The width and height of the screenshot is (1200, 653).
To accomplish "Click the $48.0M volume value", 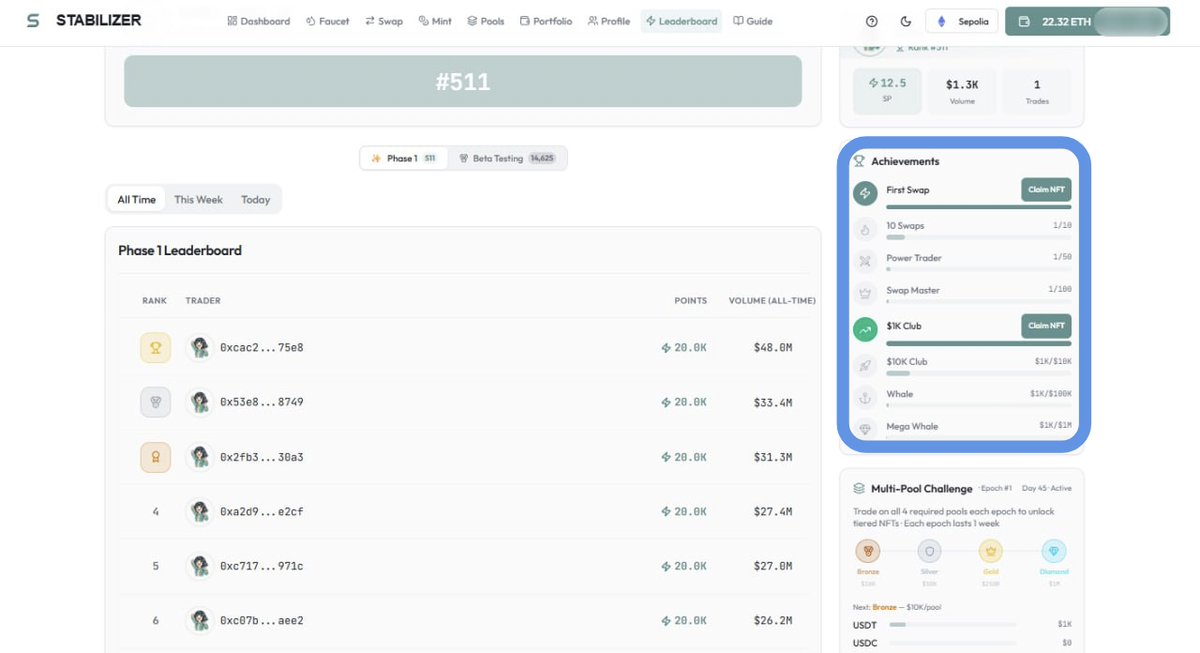I will [773, 348].
